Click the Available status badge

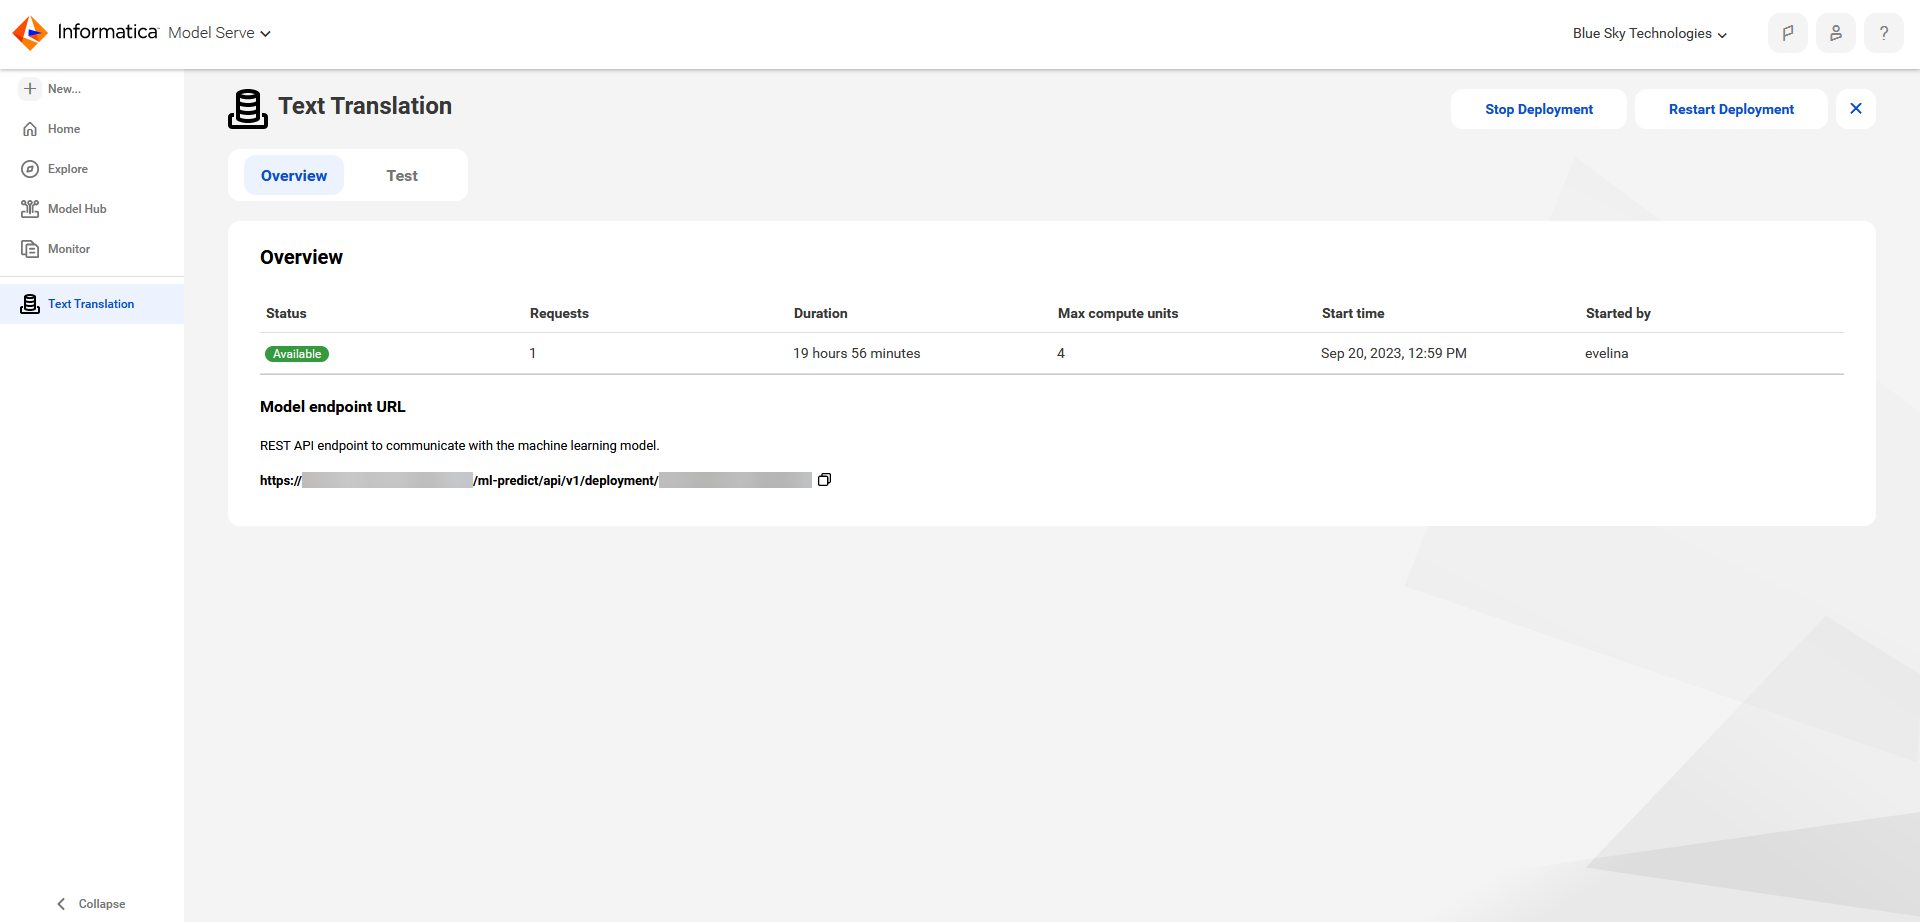point(297,354)
